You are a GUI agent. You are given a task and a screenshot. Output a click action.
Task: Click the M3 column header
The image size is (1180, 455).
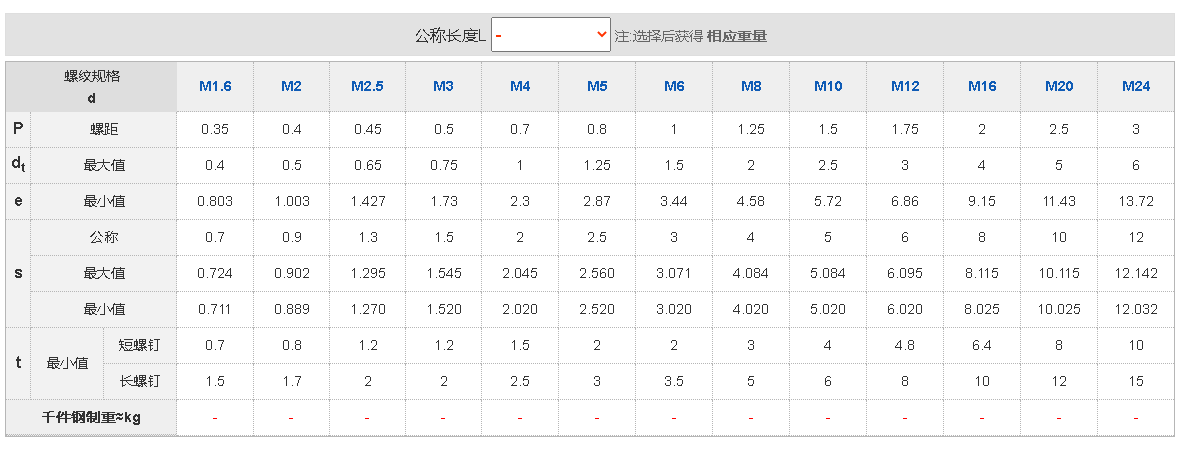443,87
